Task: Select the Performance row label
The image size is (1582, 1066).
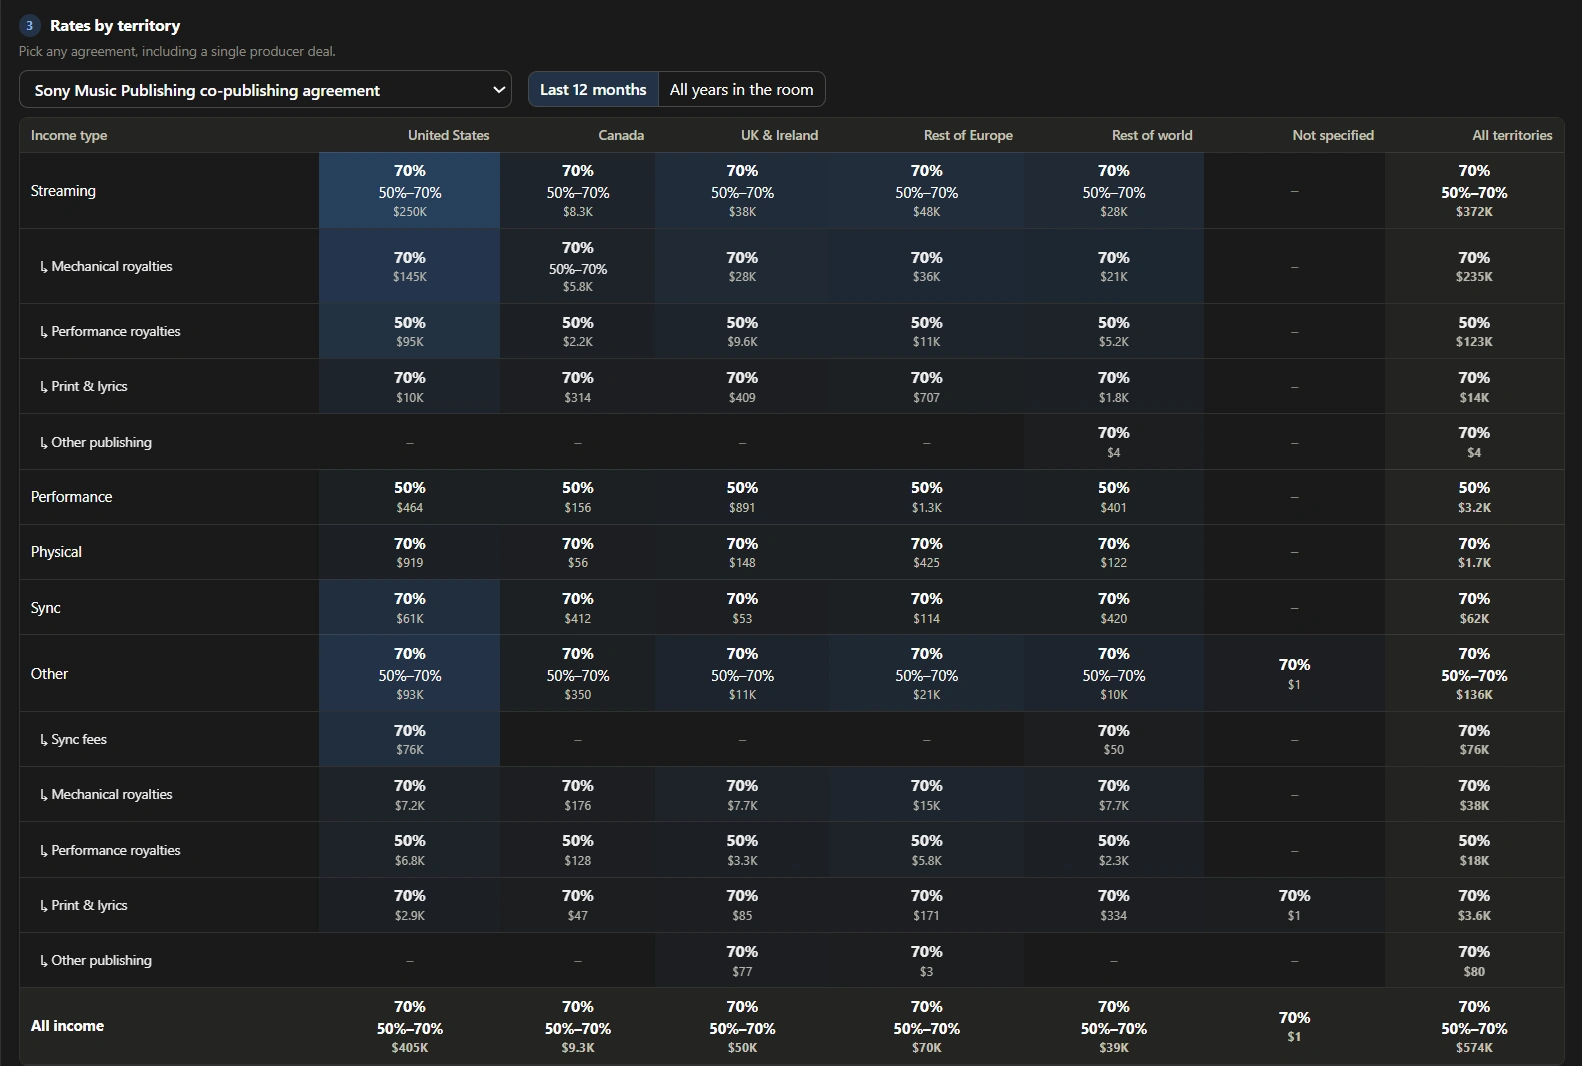Action: pyautogui.click(x=71, y=497)
